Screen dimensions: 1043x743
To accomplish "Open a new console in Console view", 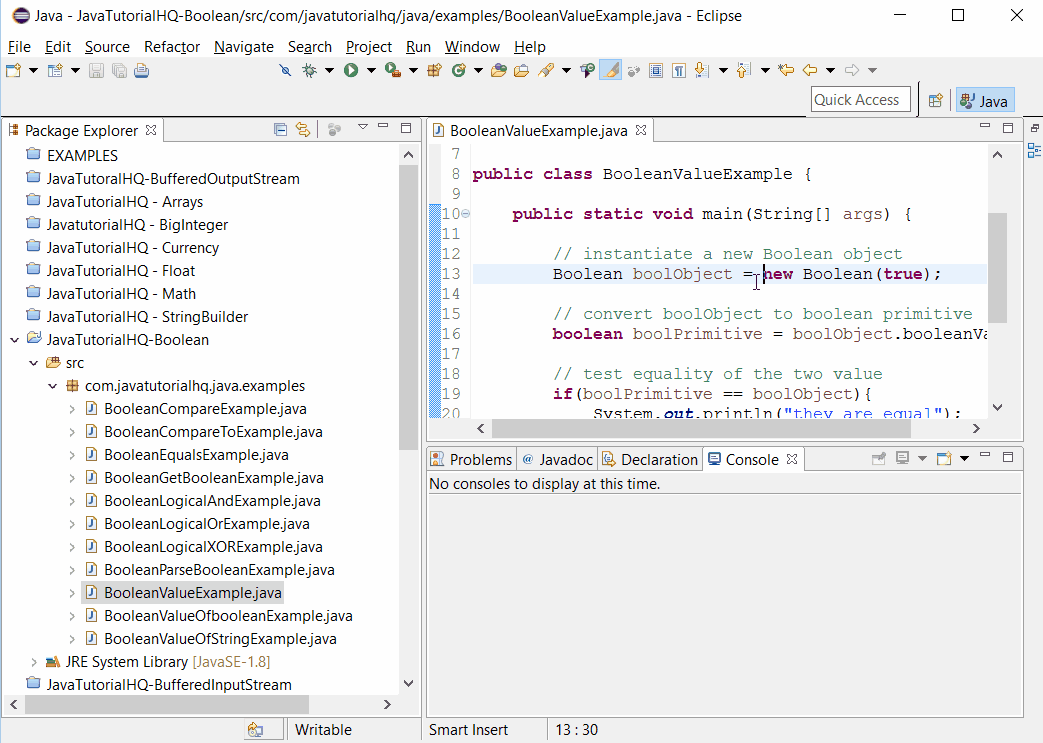I will [x=943, y=458].
